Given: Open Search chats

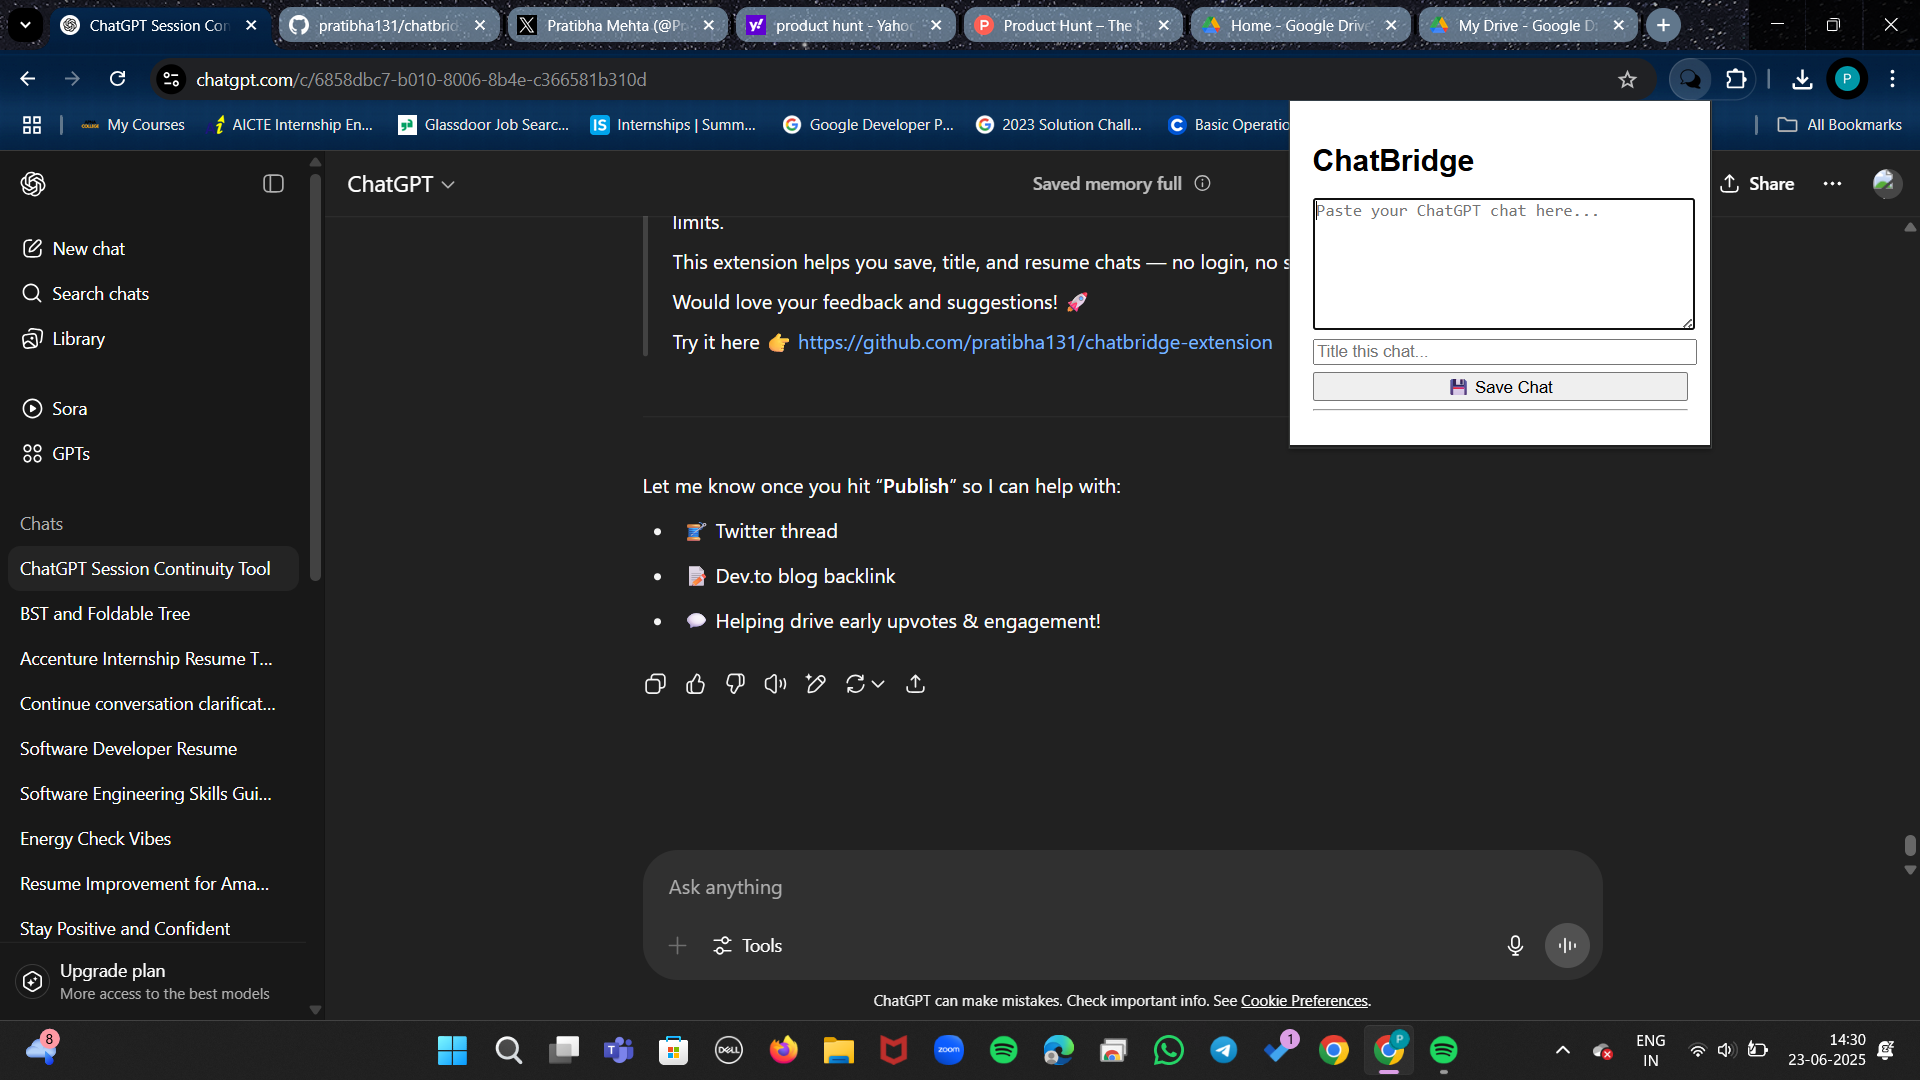Looking at the screenshot, I should (x=154, y=294).
